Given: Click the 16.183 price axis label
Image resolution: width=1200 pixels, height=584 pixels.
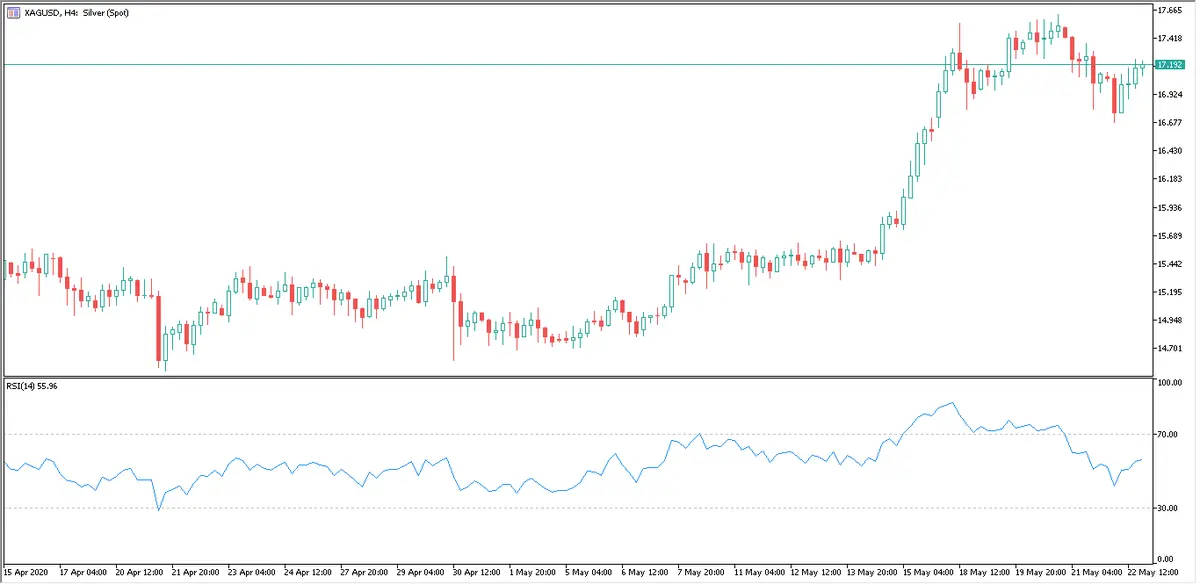Looking at the screenshot, I should pyautogui.click(x=1169, y=179).
